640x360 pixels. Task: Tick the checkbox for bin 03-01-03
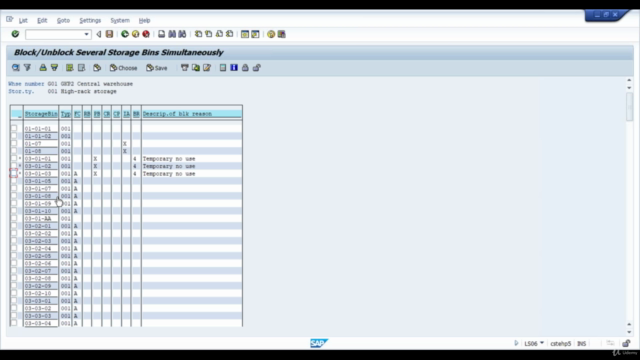[14, 173]
